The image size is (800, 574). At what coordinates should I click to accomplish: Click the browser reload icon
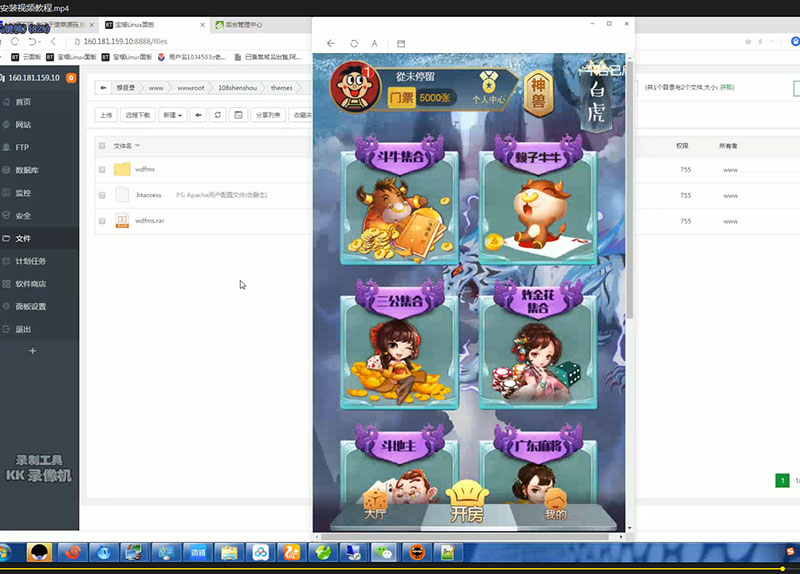pyautogui.click(x=15, y=41)
